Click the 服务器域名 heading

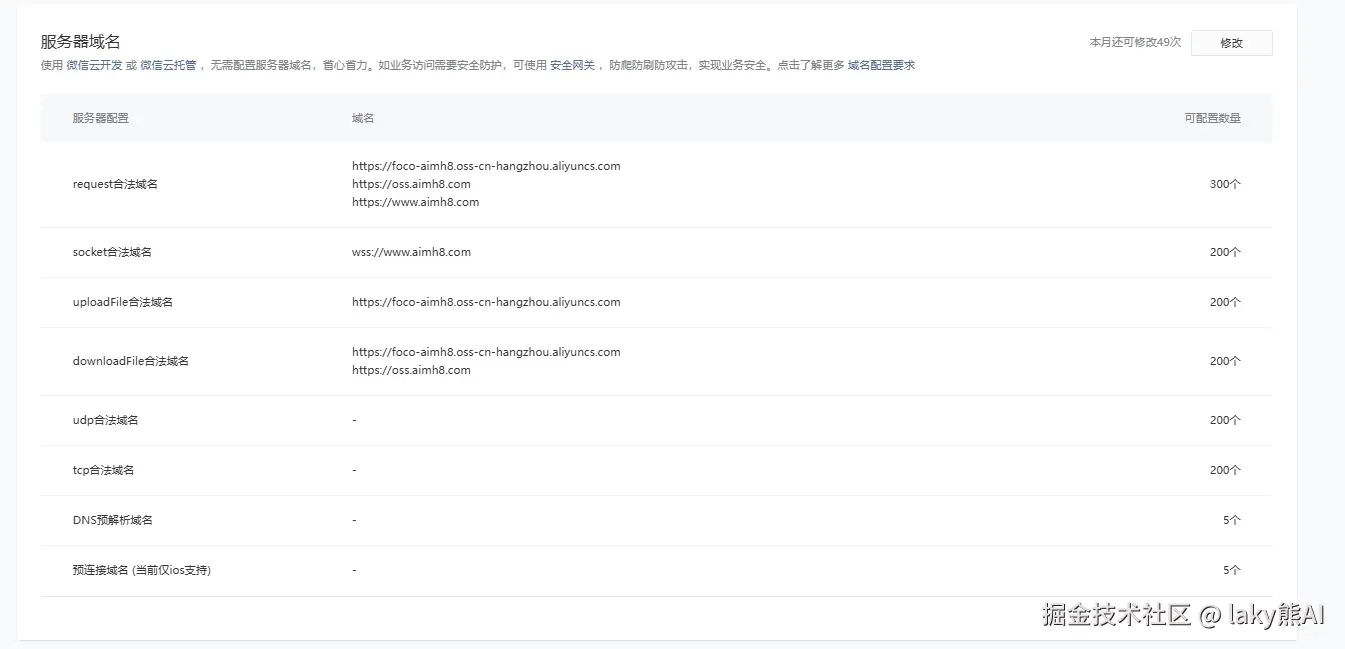click(80, 41)
